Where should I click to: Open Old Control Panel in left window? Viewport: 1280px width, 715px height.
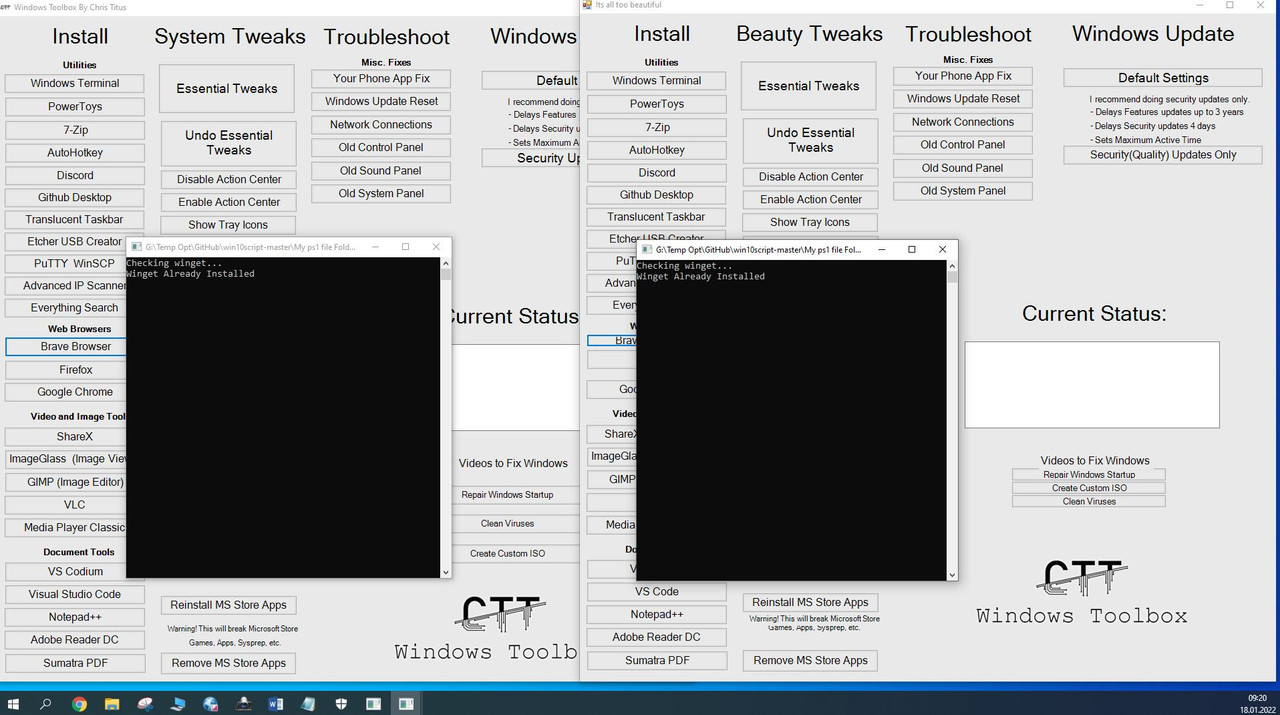pyautogui.click(x=381, y=148)
